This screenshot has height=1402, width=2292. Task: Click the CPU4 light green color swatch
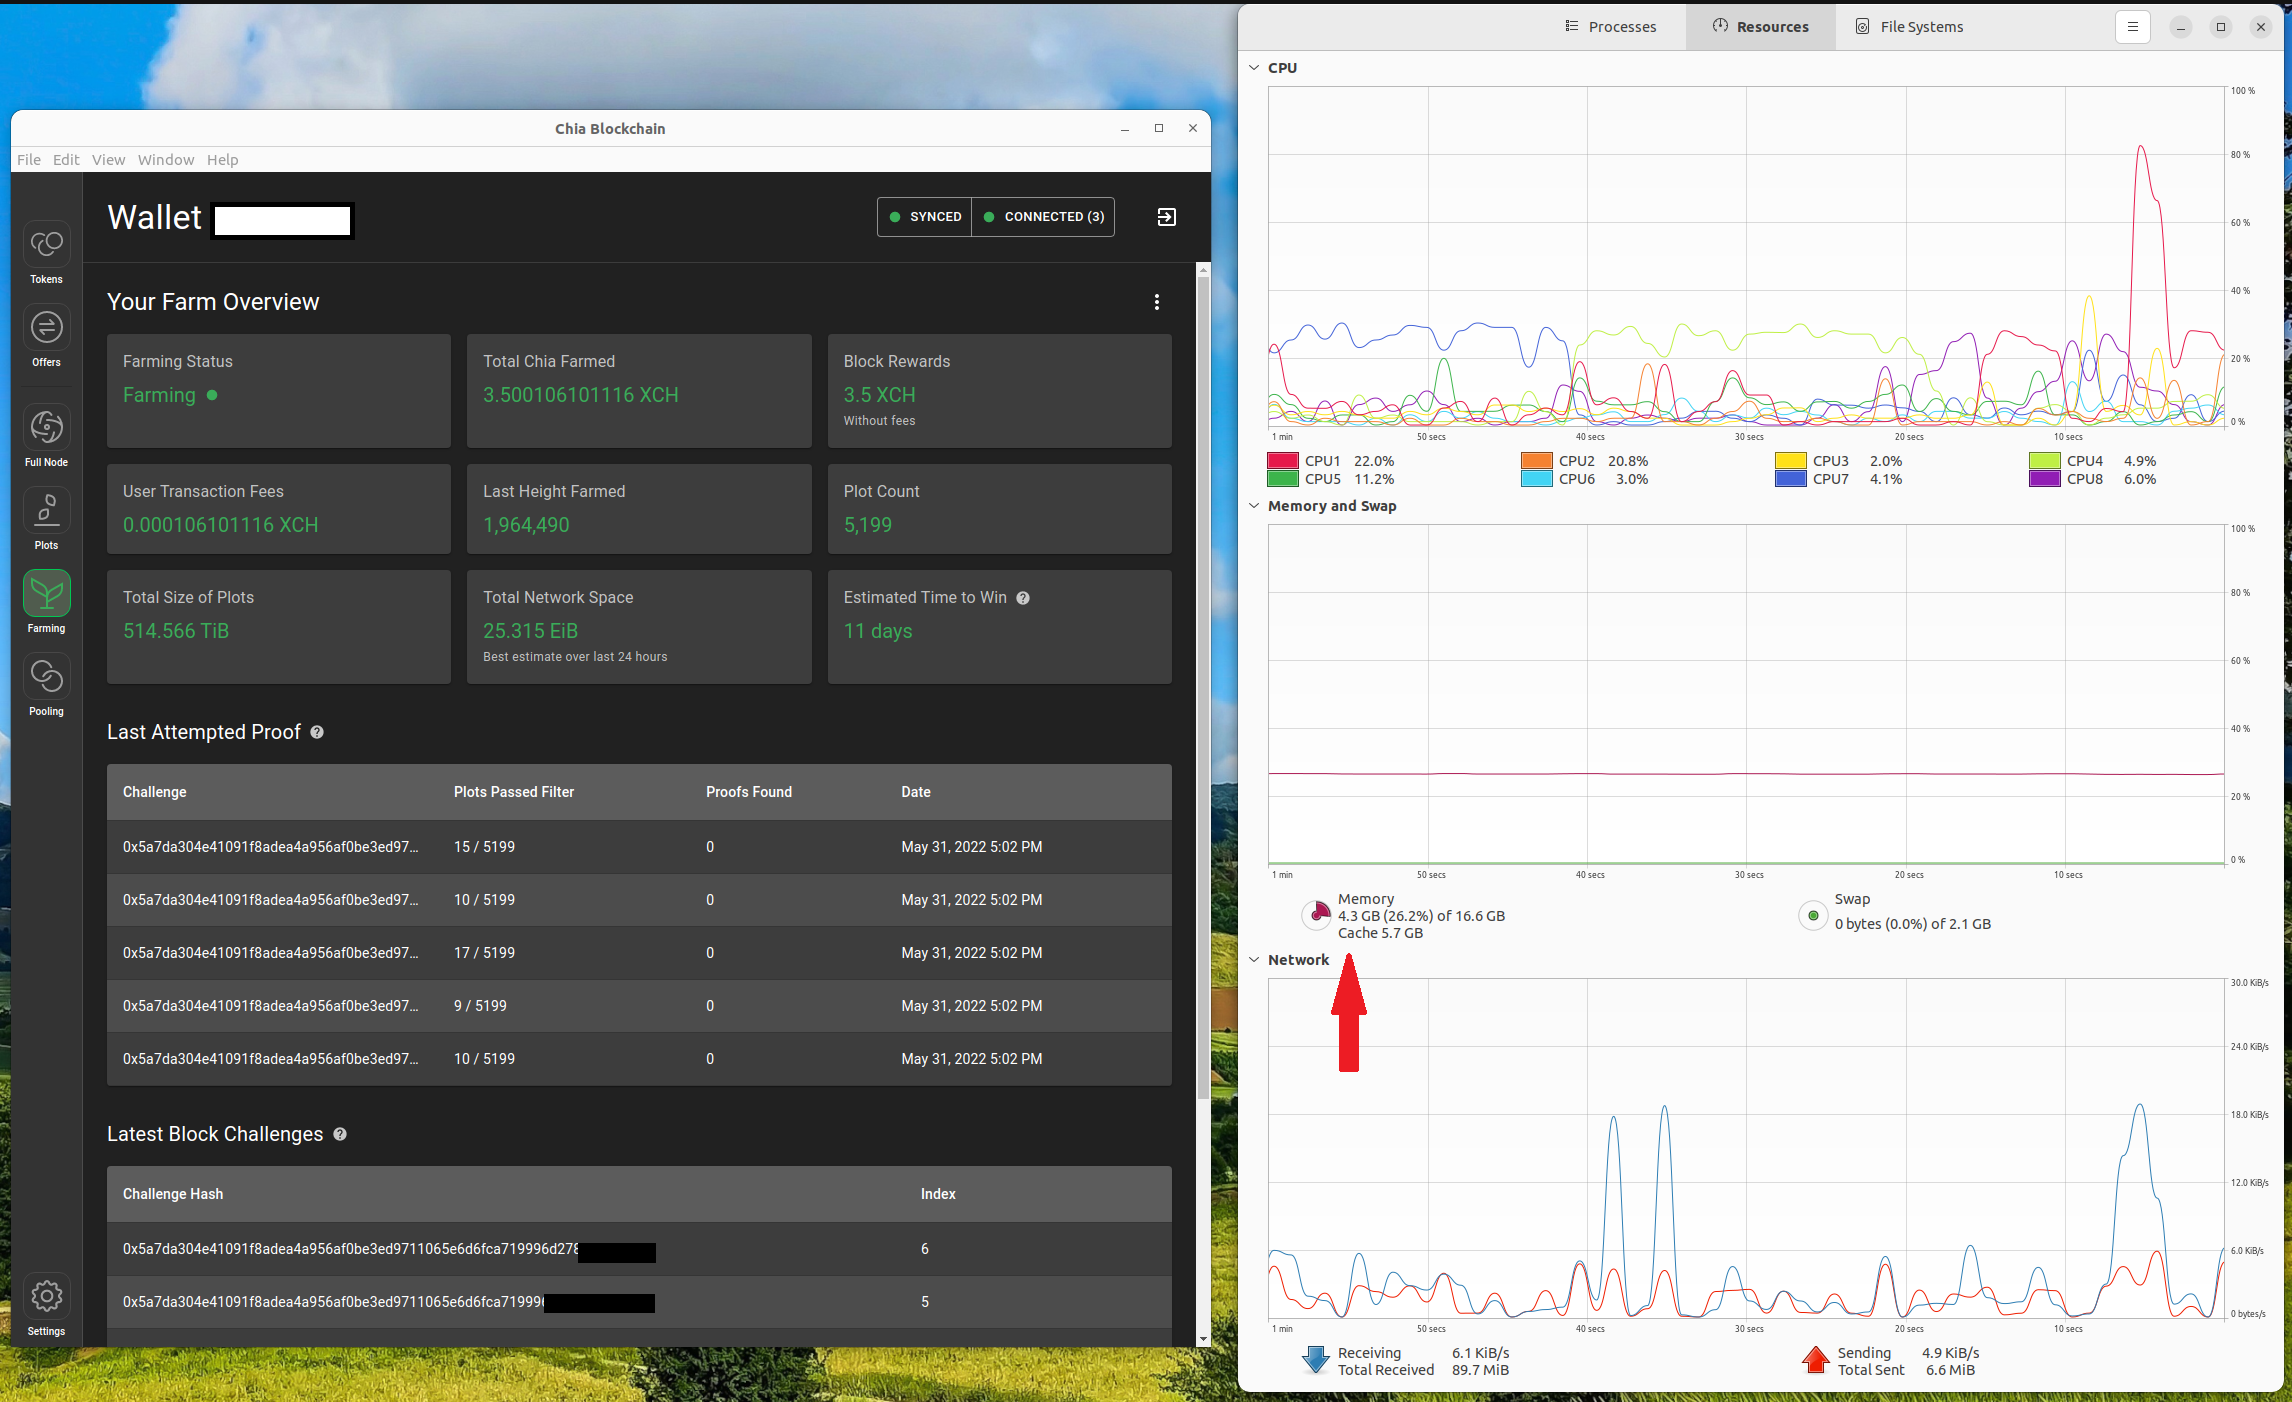pyautogui.click(x=2045, y=461)
